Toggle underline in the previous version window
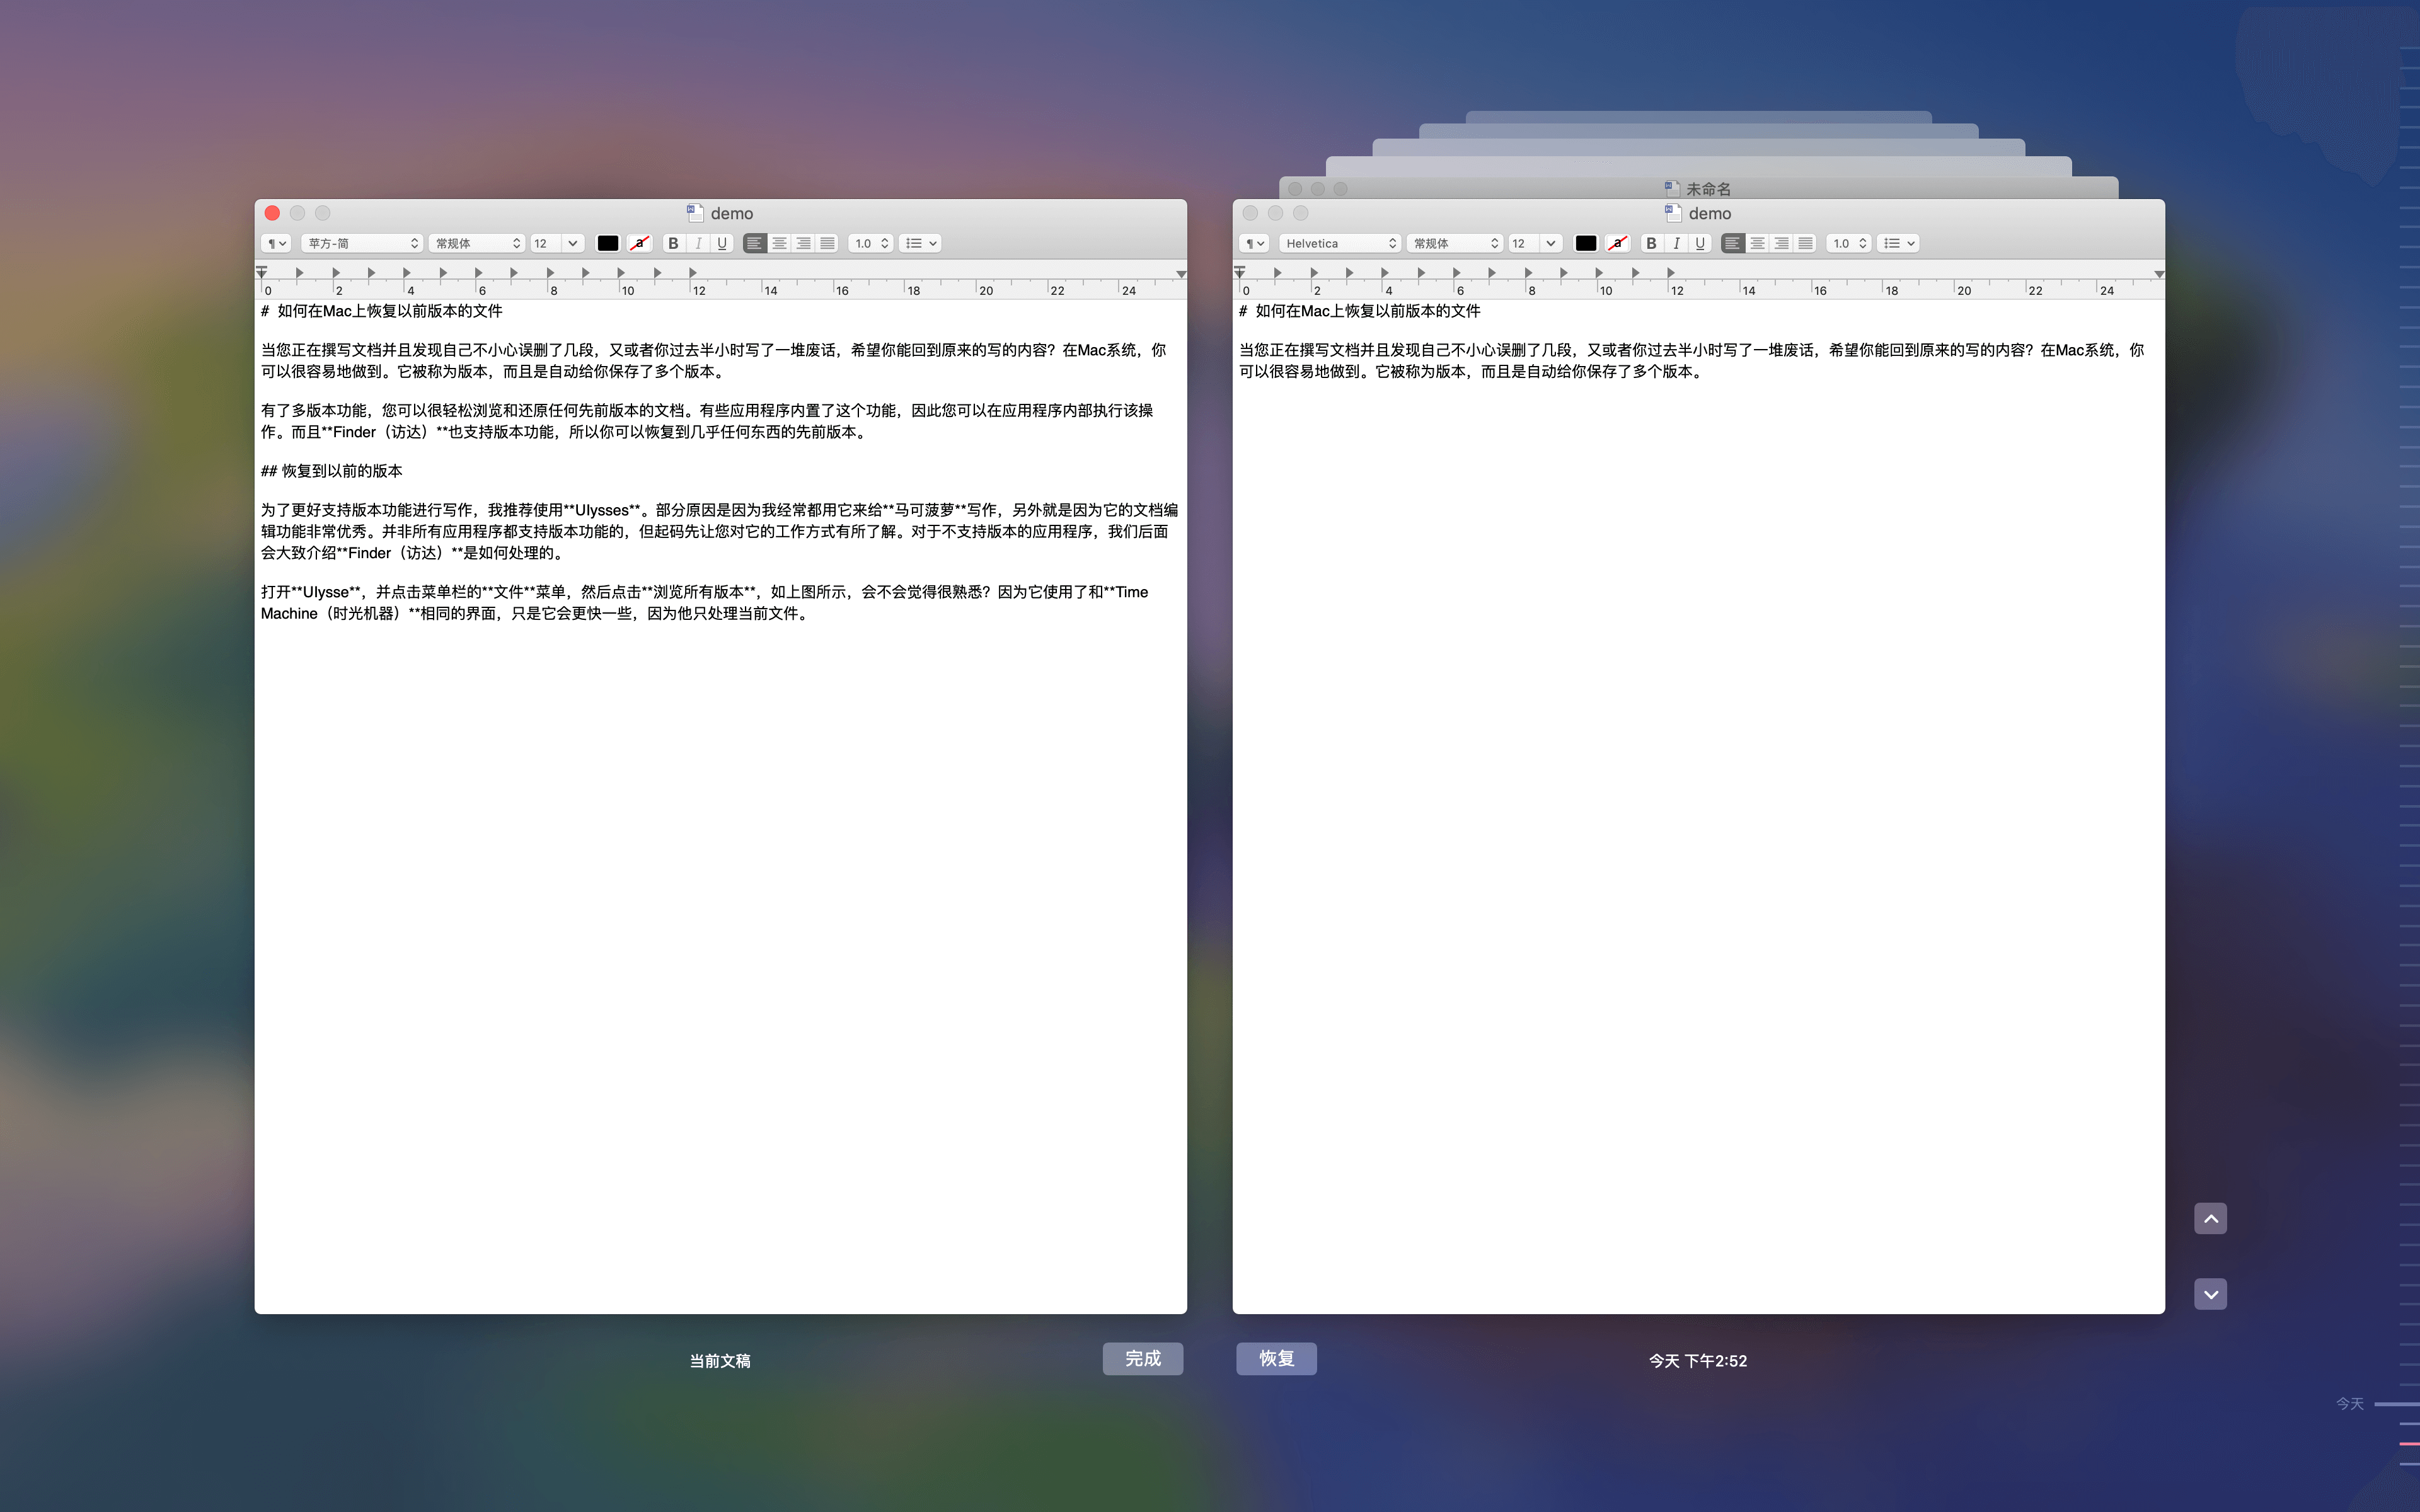The width and height of the screenshot is (2420, 1512). [1700, 243]
